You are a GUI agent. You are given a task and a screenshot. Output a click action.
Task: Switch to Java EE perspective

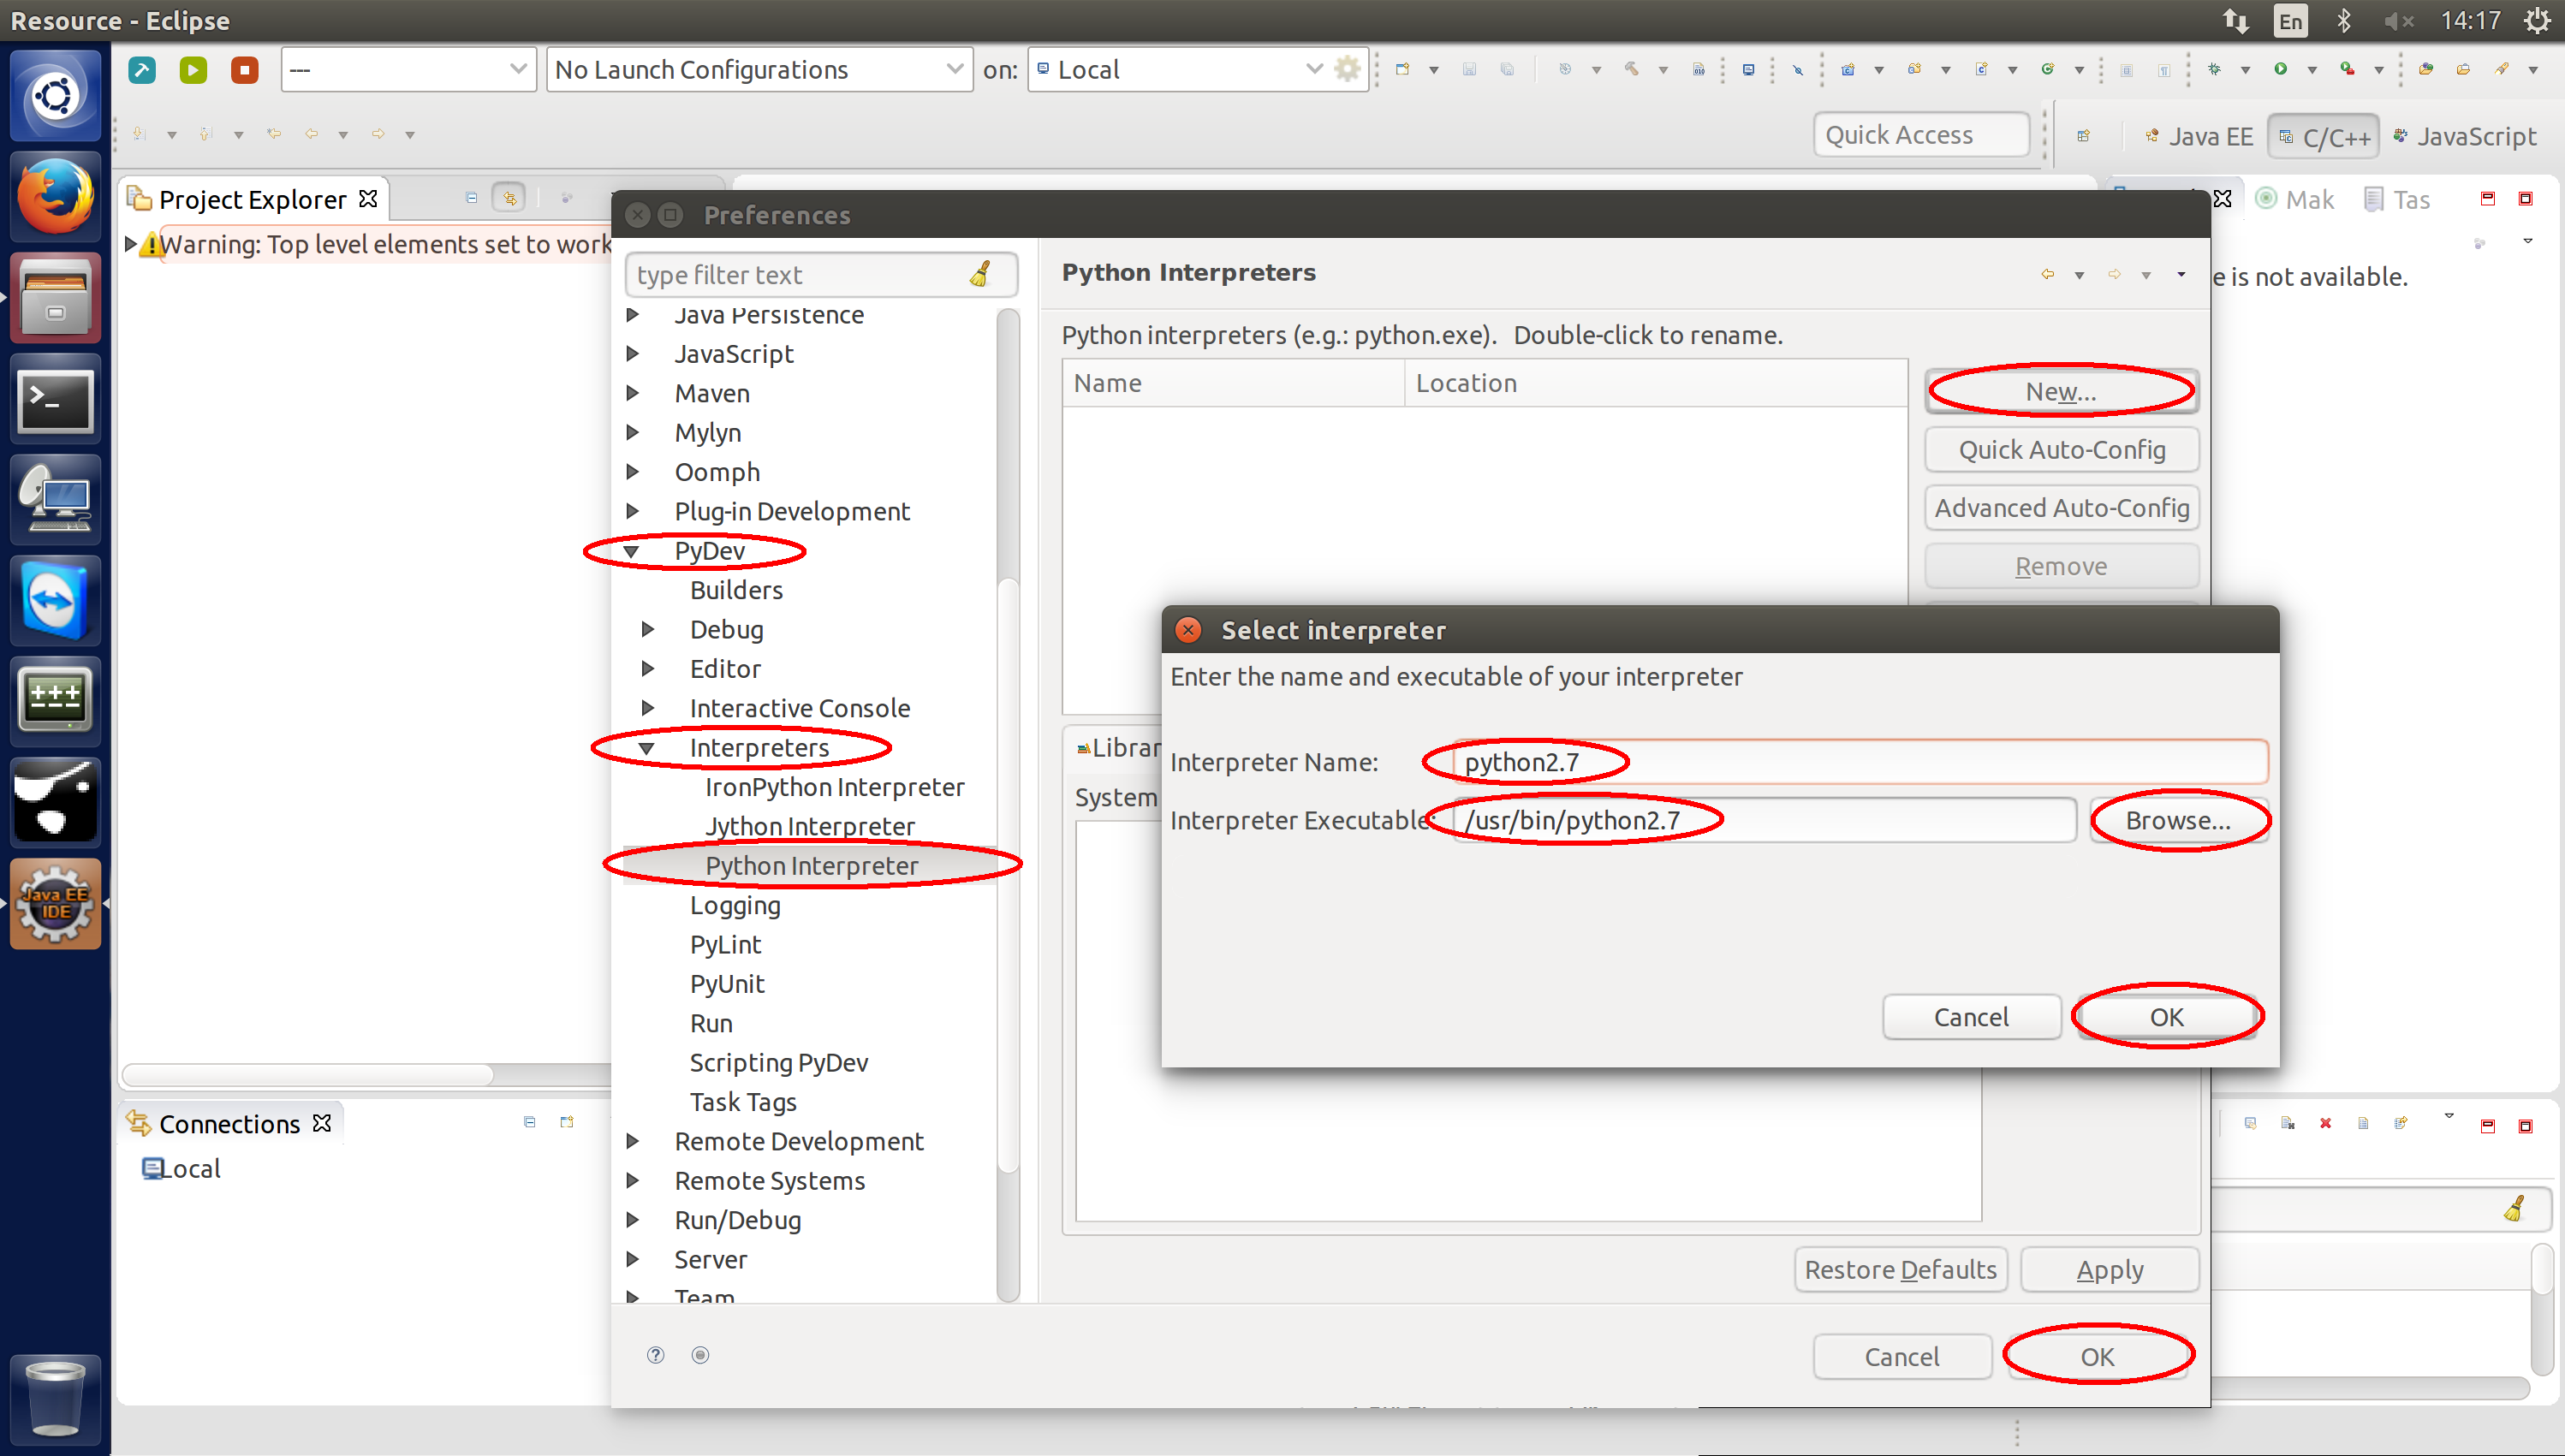2198,136
